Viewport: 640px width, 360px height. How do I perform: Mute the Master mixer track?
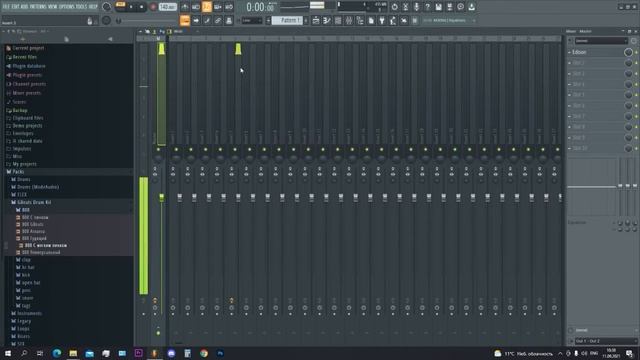click(158, 149)
